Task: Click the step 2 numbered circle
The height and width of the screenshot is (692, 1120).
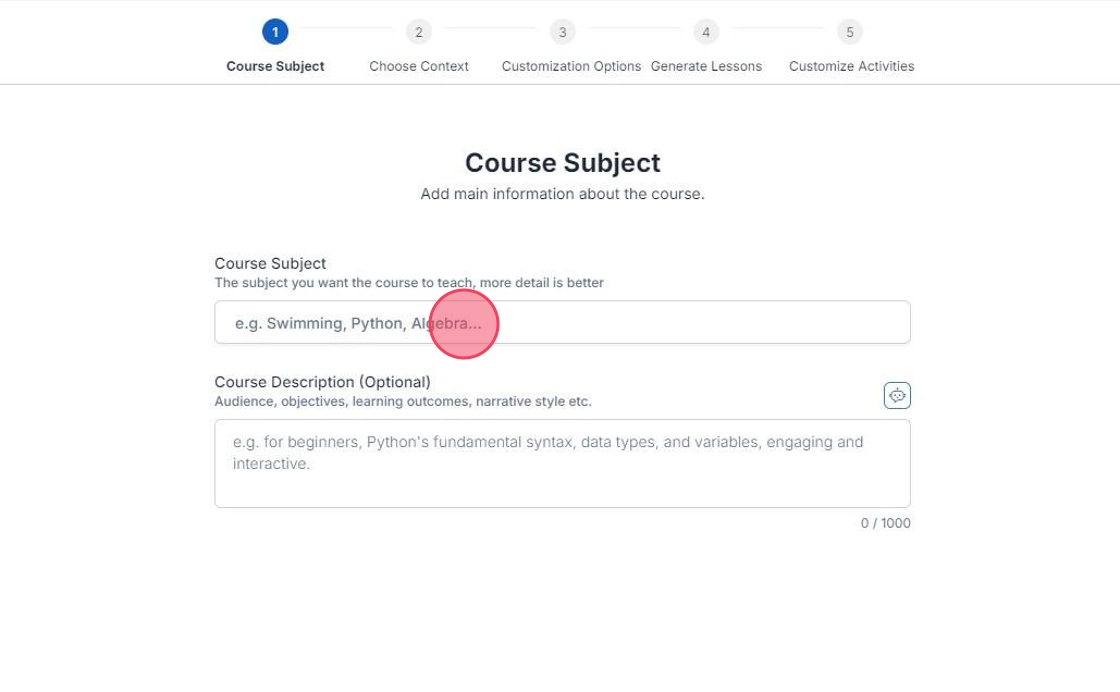Action: click(x=418, y=32)
